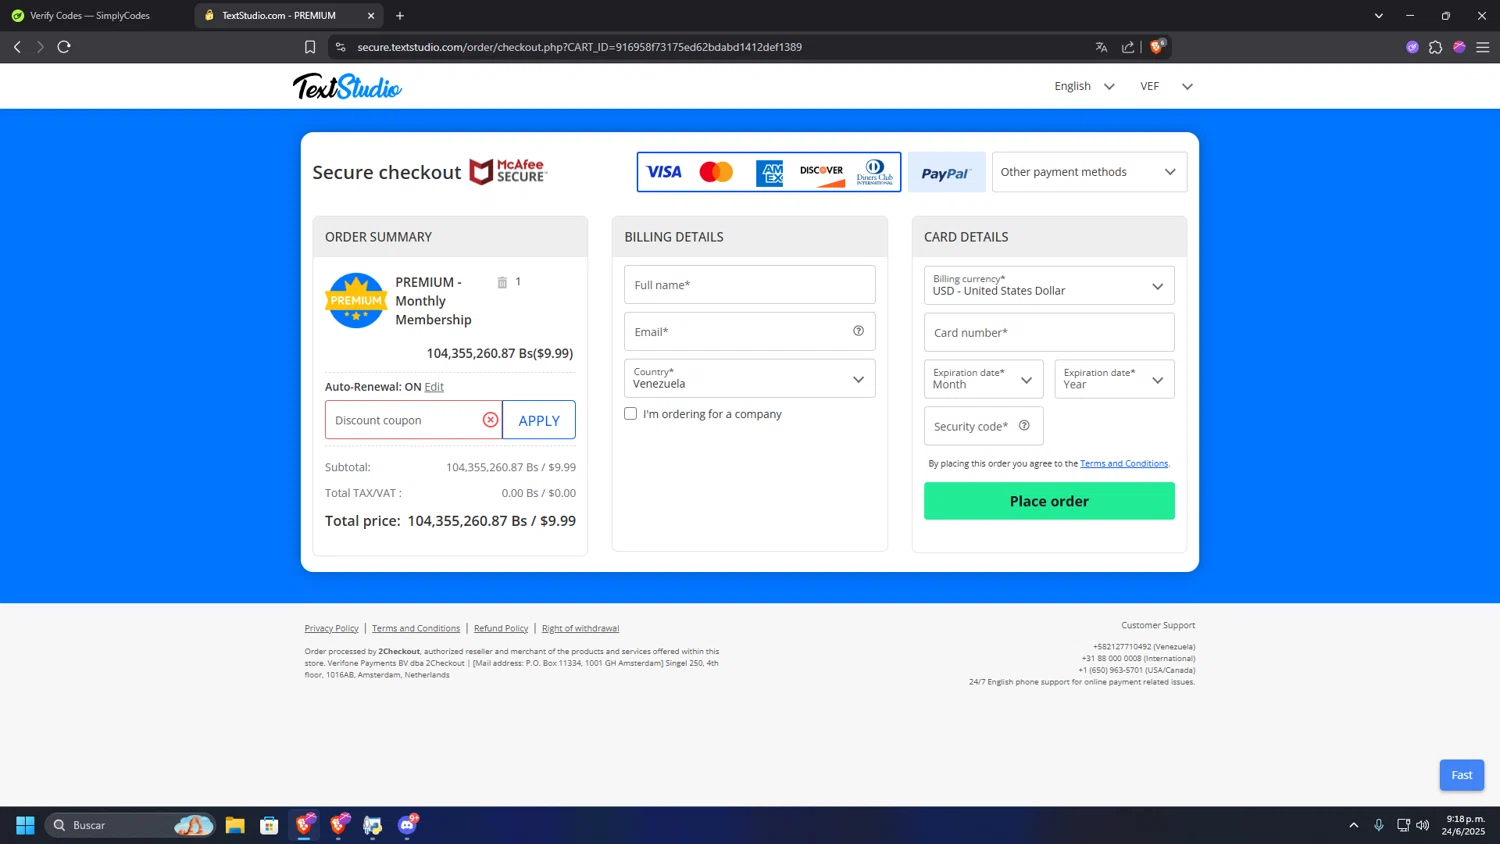This screenshot has height=844, width=1500.
Task: Click the share page icon
Action: tap(1128, 47)
